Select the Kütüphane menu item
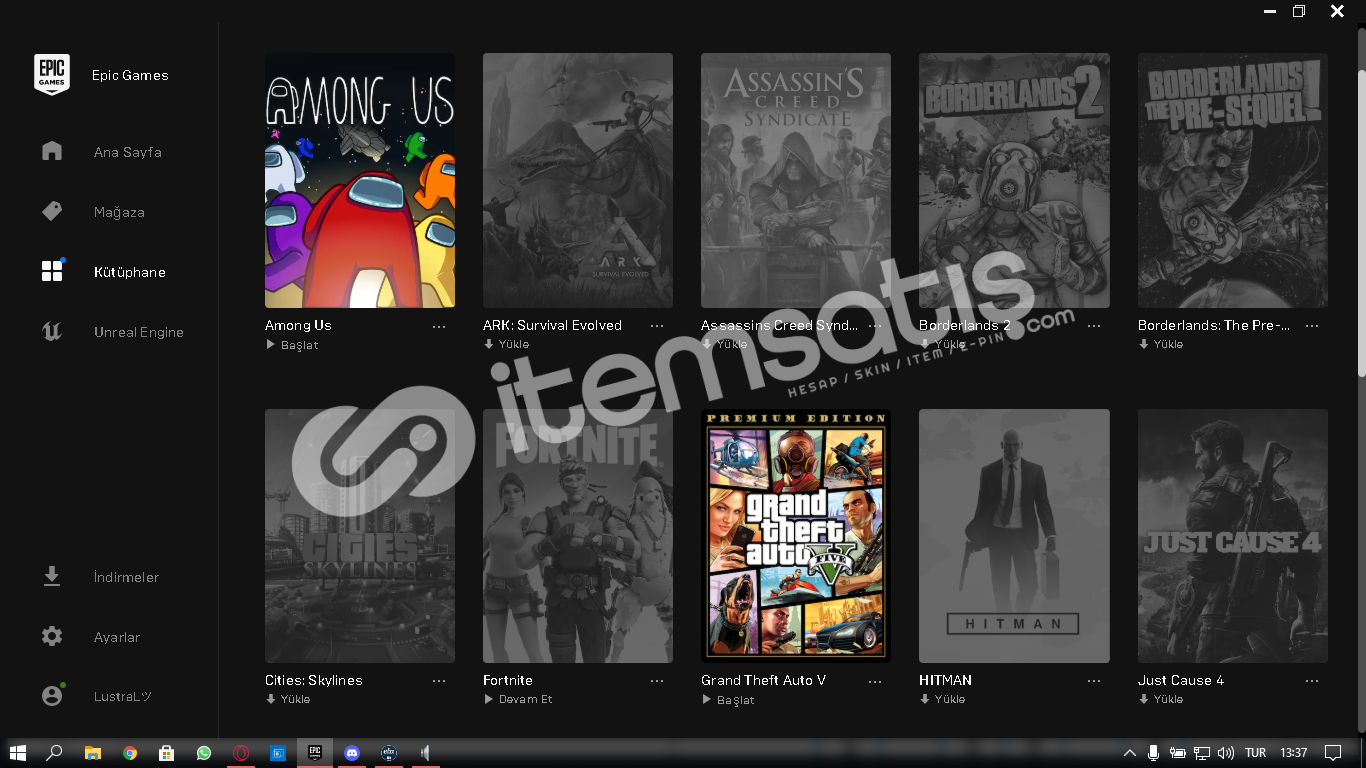1366x768 pixels. coord(129,272)
